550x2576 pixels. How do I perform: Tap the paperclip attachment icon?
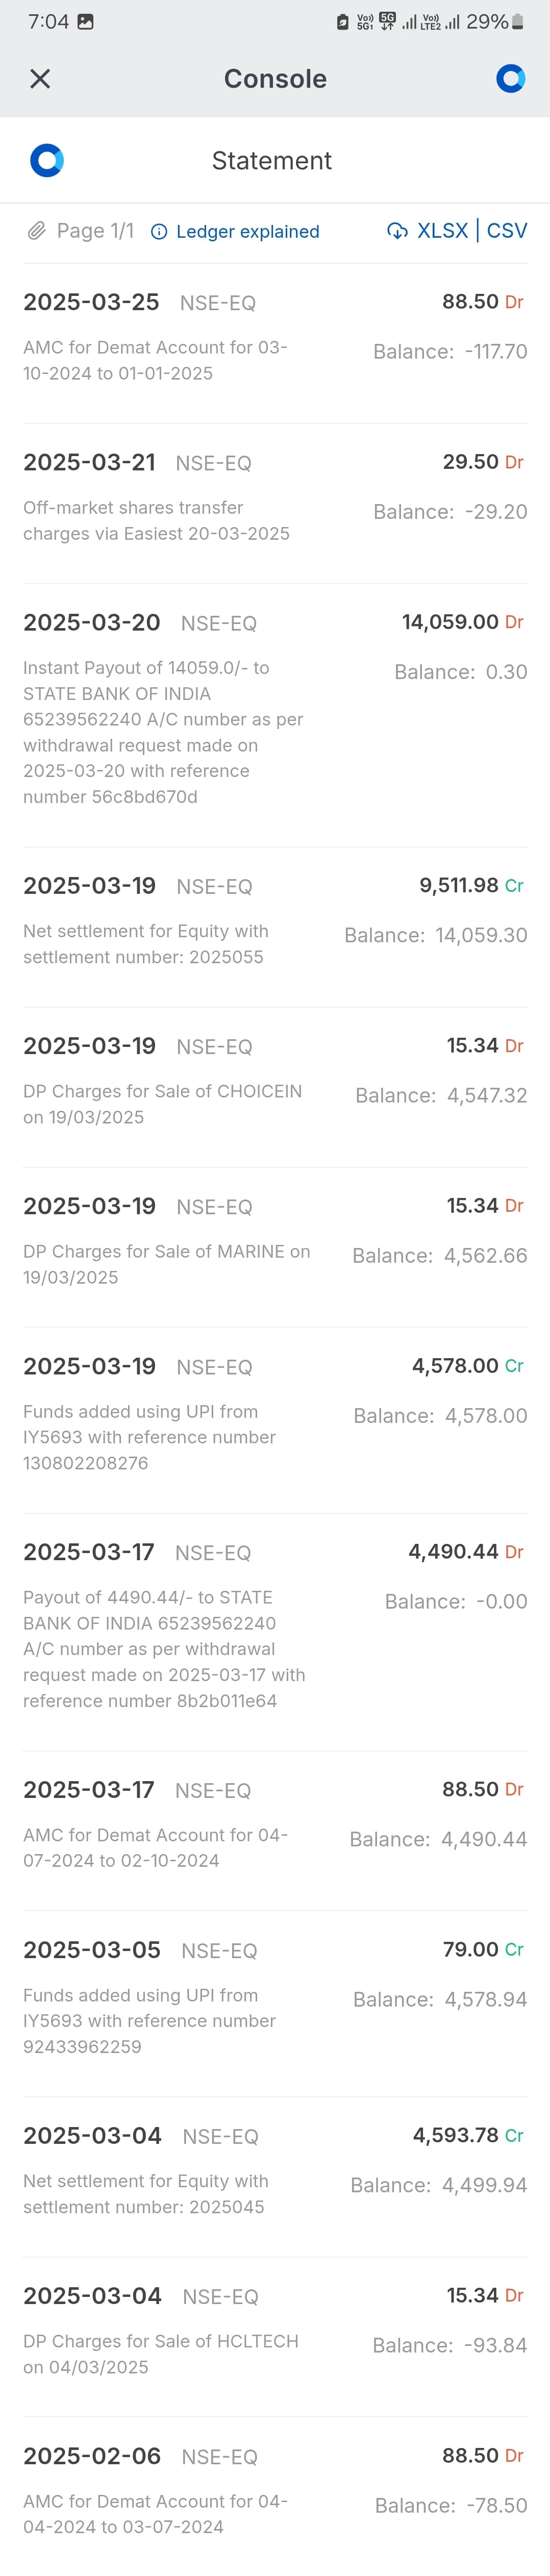pyautogui.click(x=36, y=231)
